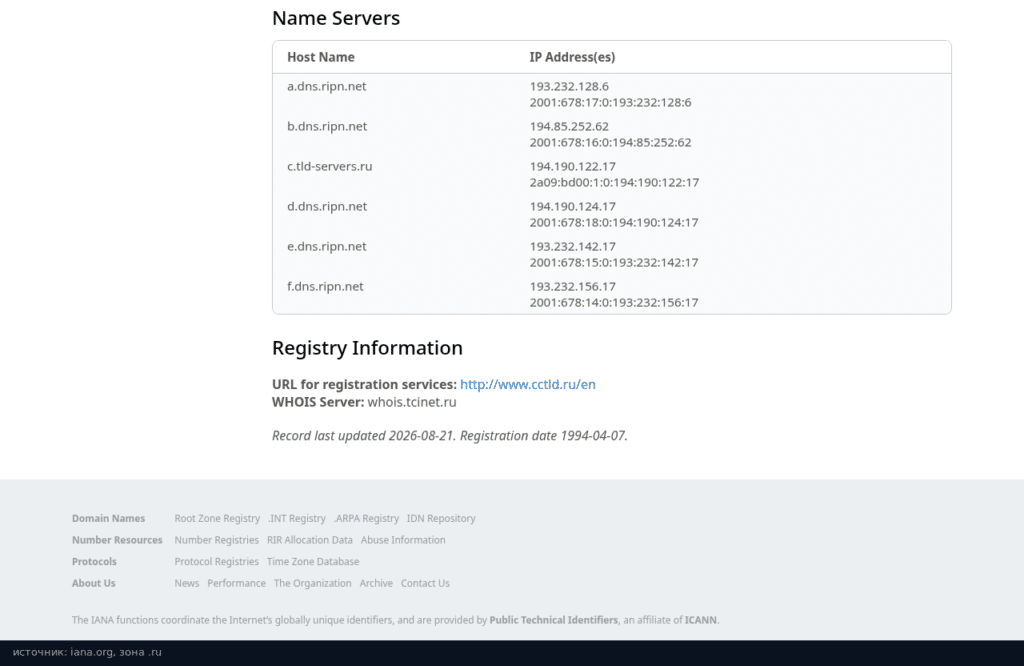Open Protocol Registries footer link
Screen dimensions: 1024x666
click(216, 562)
